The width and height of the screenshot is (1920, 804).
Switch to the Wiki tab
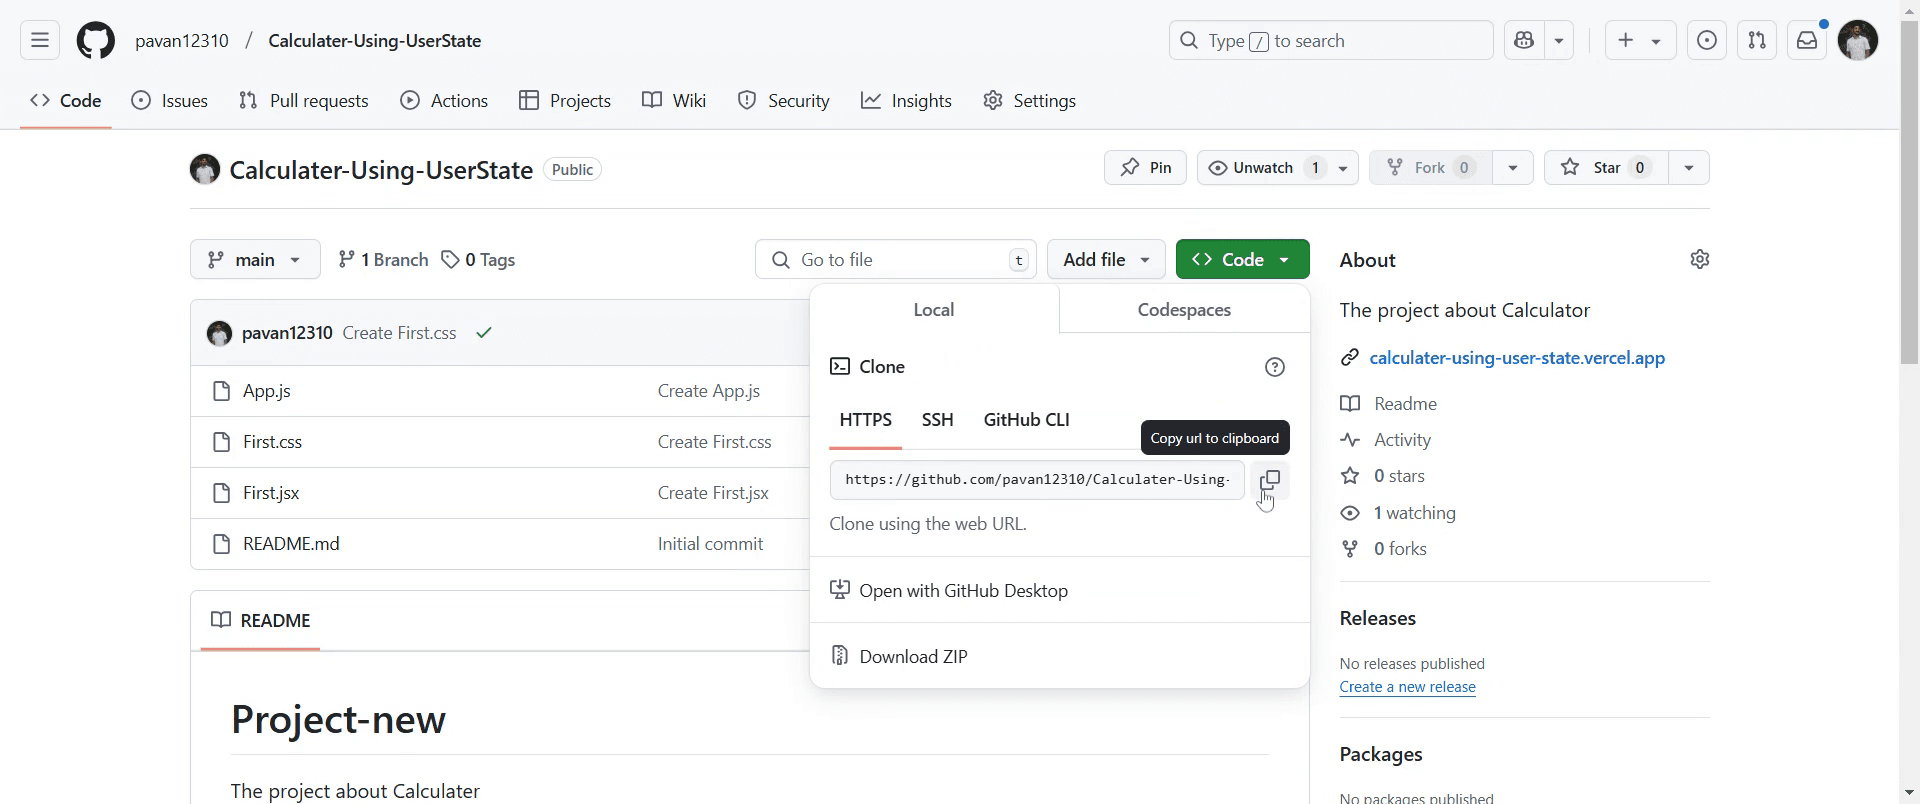[674, 101]
